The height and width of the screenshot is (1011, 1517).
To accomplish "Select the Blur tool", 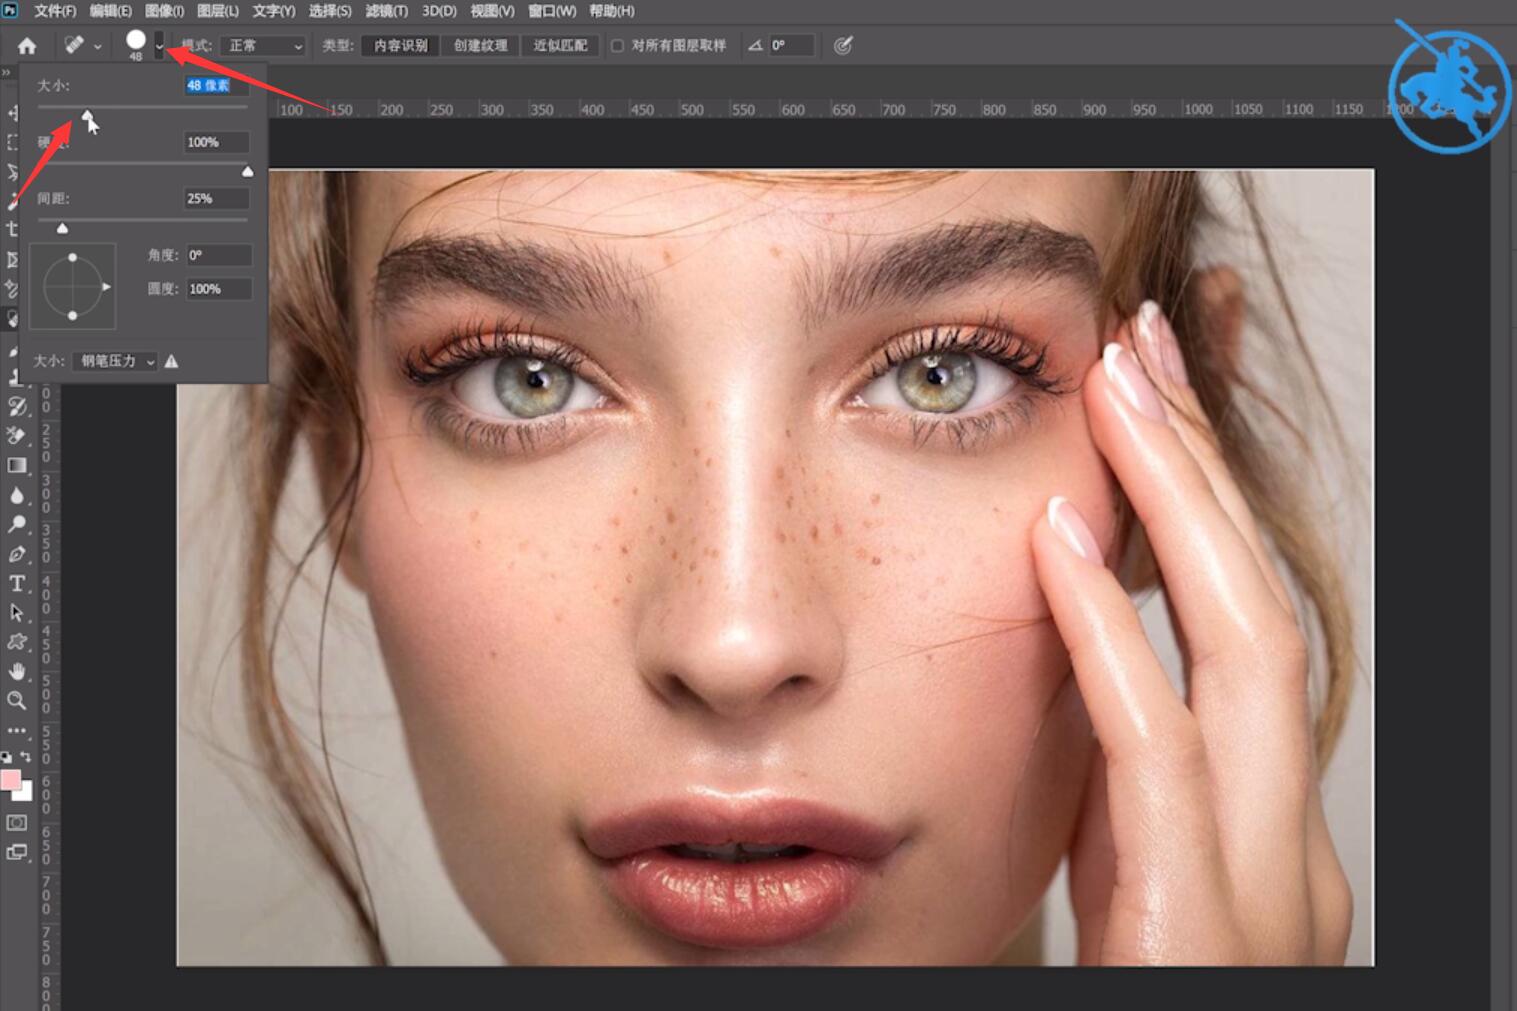I will pos(16,495).
